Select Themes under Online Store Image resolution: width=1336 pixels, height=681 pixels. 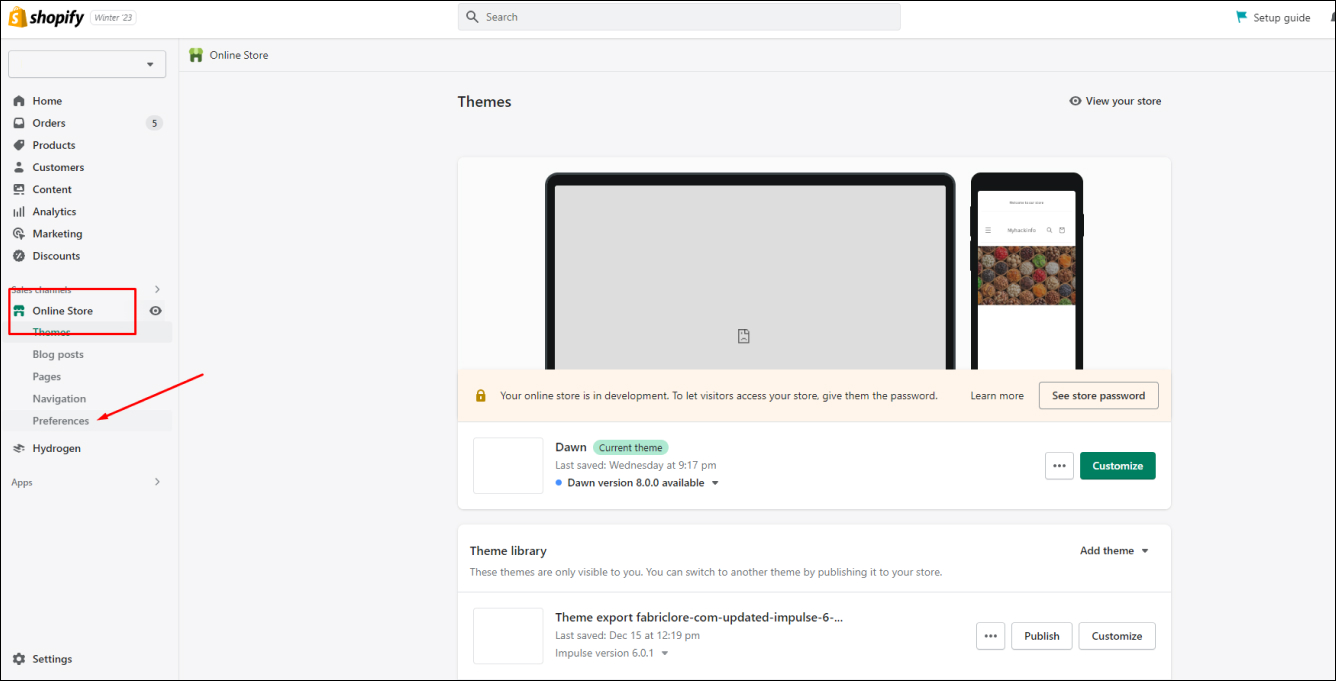click(x=52, y=332)
